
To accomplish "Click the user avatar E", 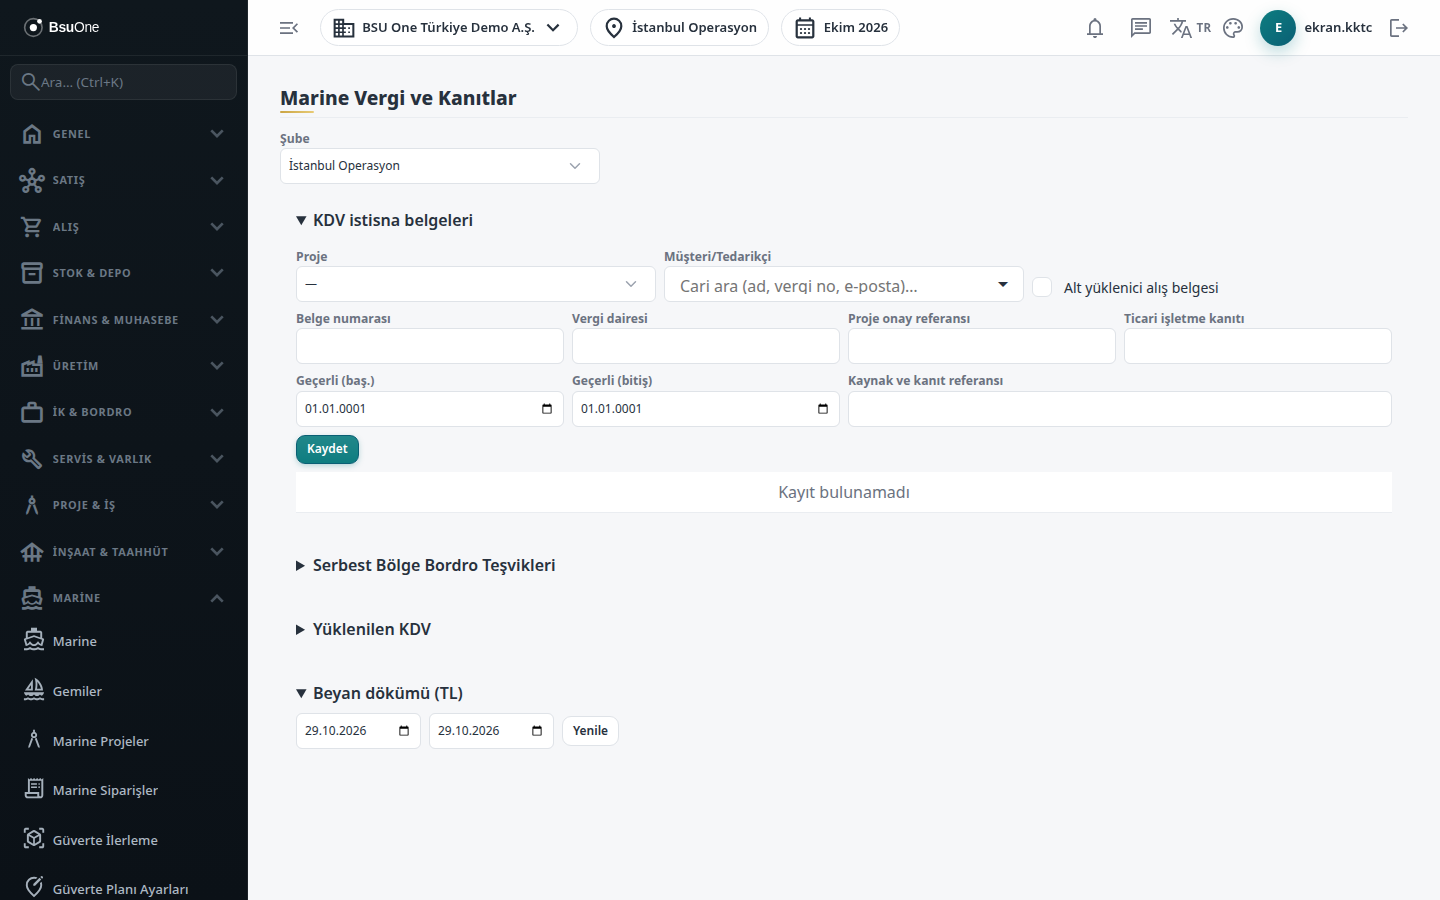I will pos(1278,28).
